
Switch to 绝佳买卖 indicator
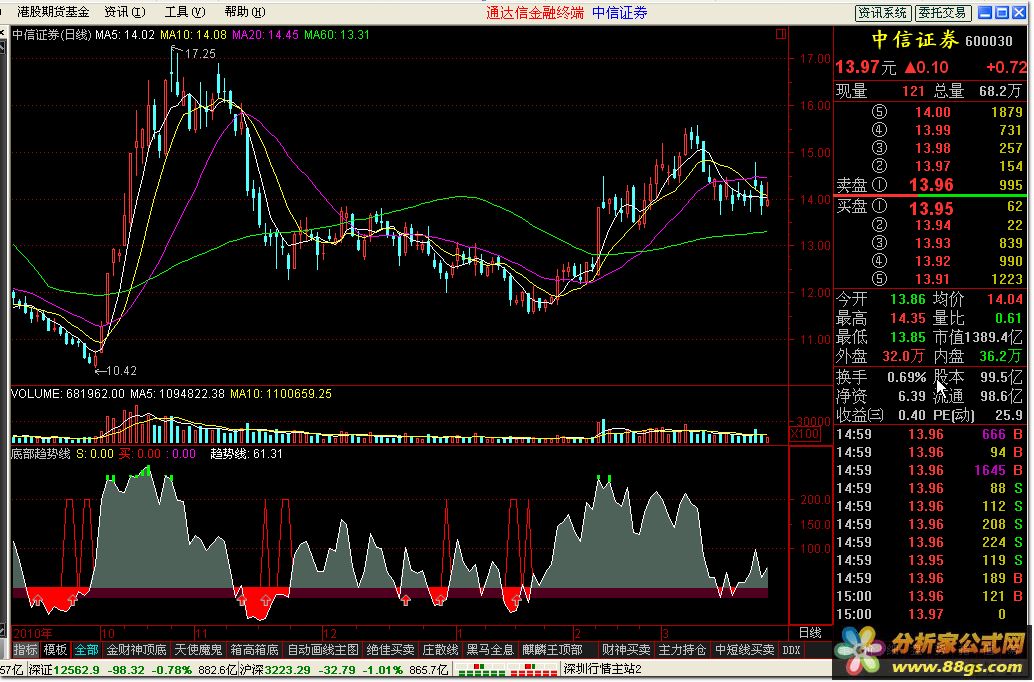390,650
